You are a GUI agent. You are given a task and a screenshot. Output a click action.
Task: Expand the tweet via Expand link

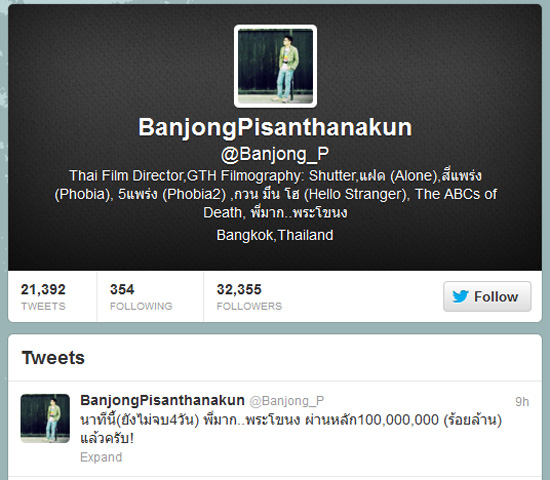(x=101, y=457)
